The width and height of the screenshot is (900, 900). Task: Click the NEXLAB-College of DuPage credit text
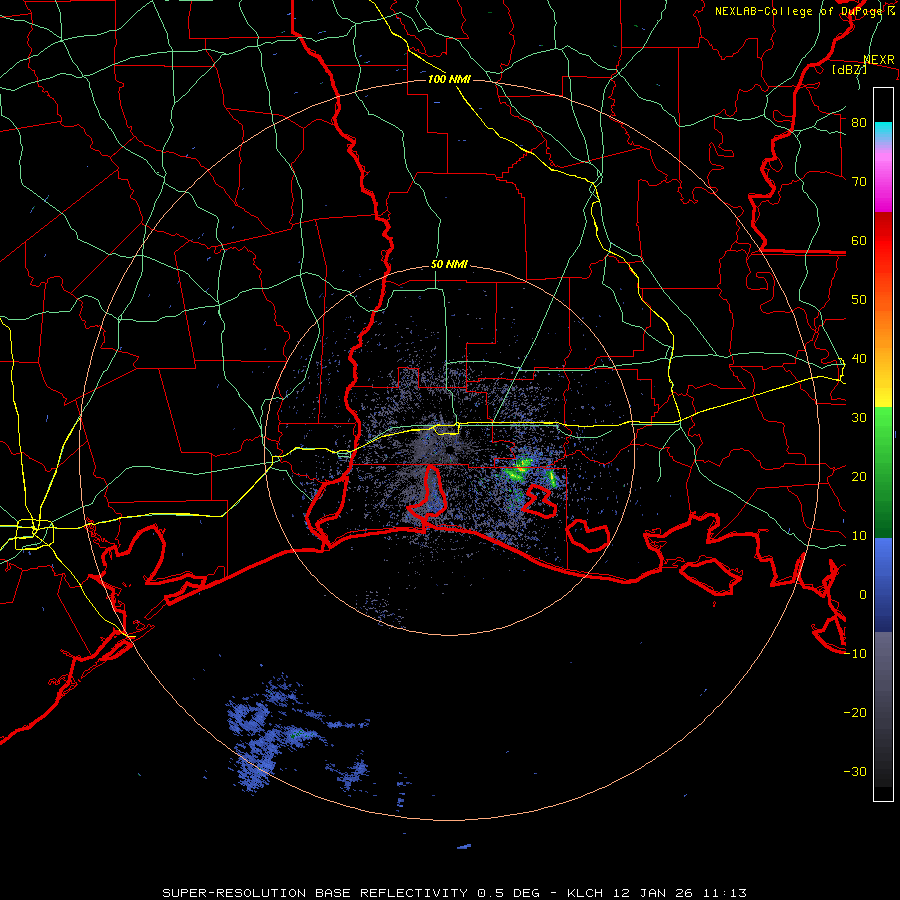pyautogui.click(x=805, y=11)
